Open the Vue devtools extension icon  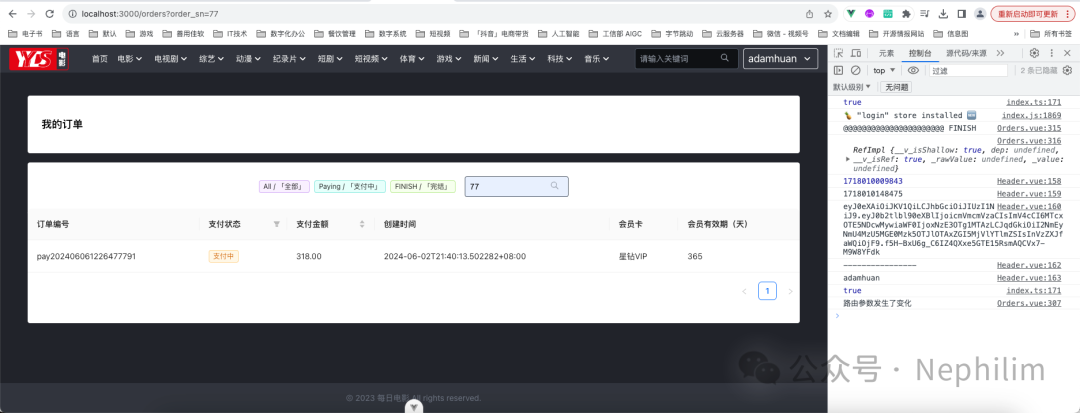click(852, 14)
